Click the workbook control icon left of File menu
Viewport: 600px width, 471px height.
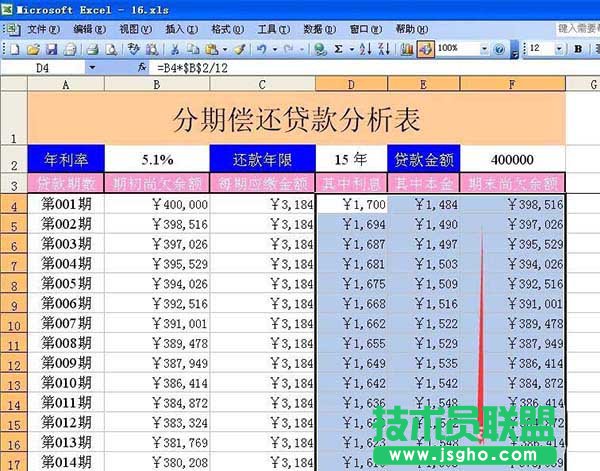14,29
